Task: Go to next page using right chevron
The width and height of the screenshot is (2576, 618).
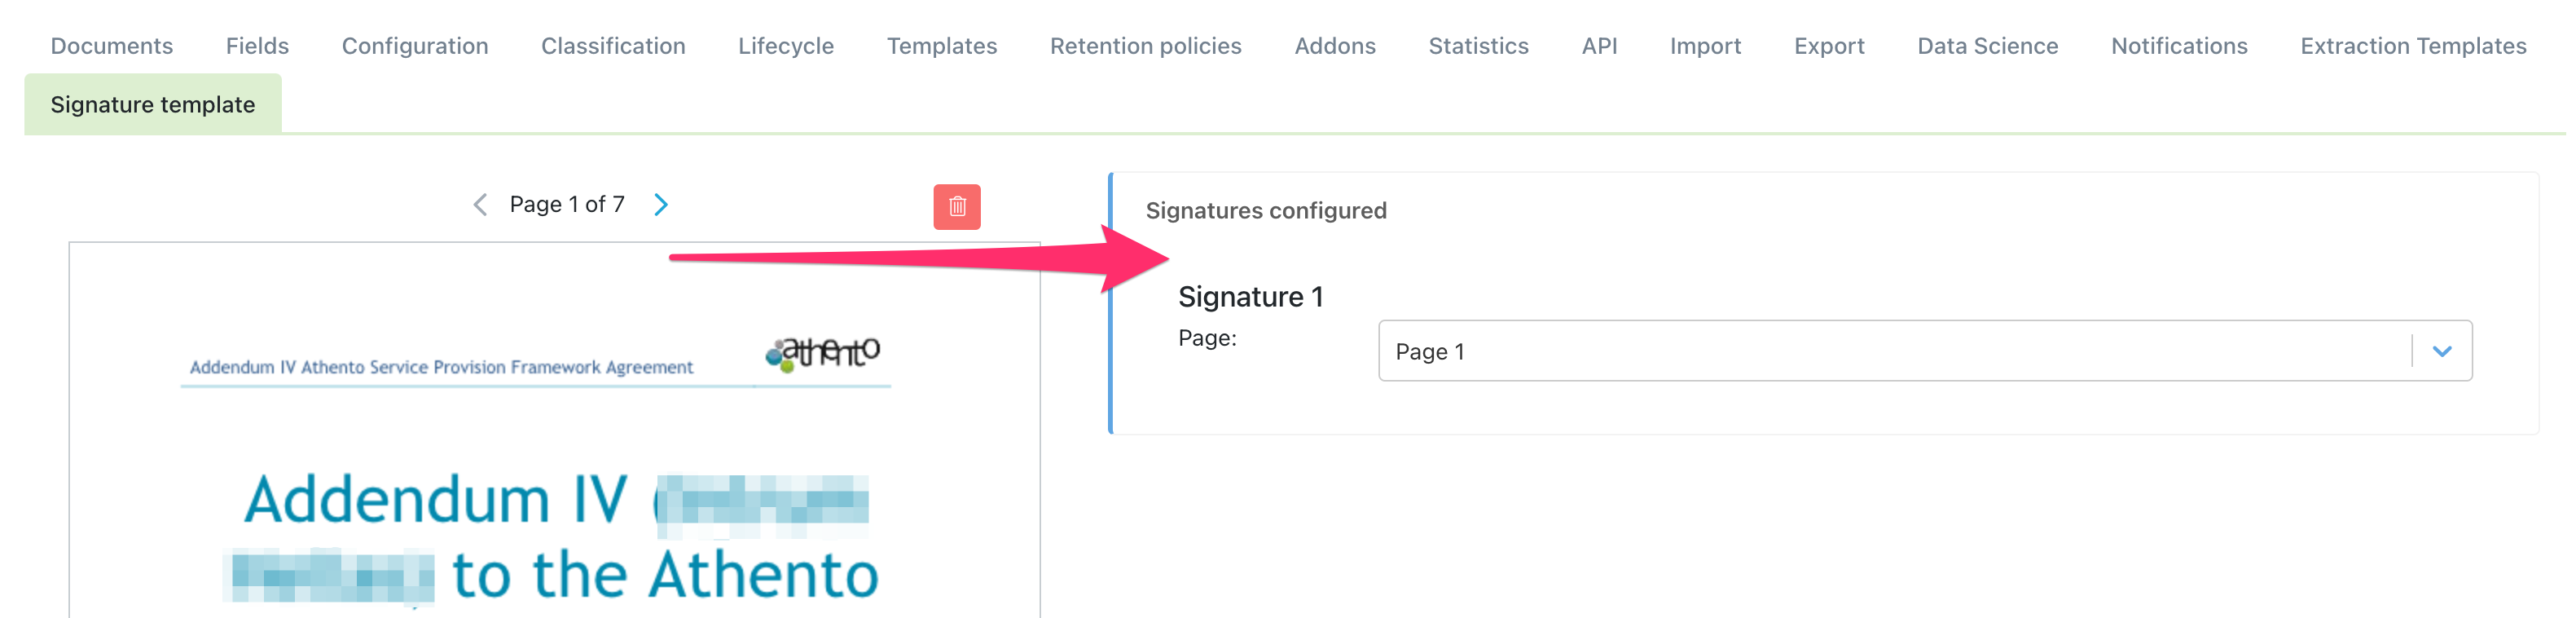Action: pyautogui.click(x=661, y=204)
